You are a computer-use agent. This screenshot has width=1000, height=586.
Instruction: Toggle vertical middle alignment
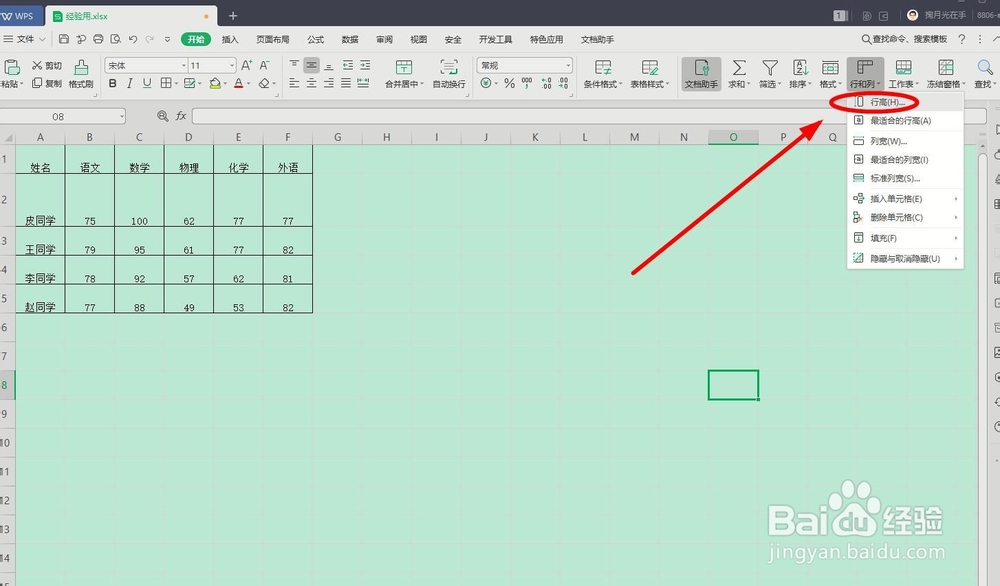tap(311, 65)
